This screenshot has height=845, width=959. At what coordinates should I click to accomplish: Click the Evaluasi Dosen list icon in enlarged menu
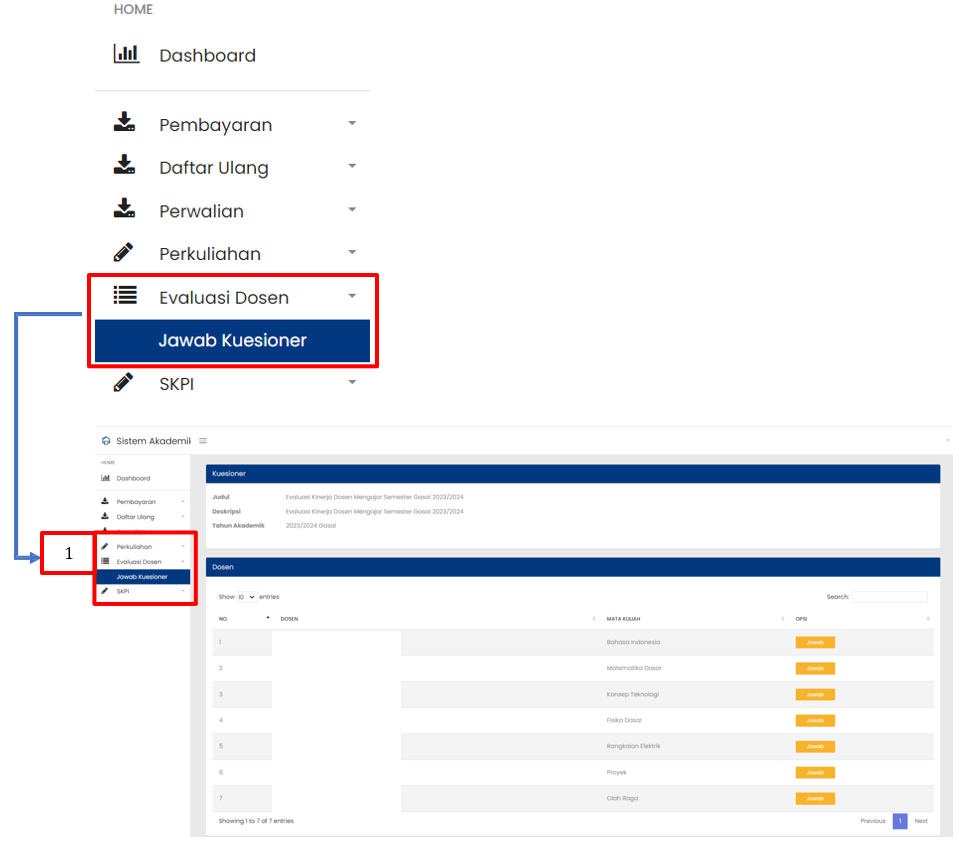(125, 295)
